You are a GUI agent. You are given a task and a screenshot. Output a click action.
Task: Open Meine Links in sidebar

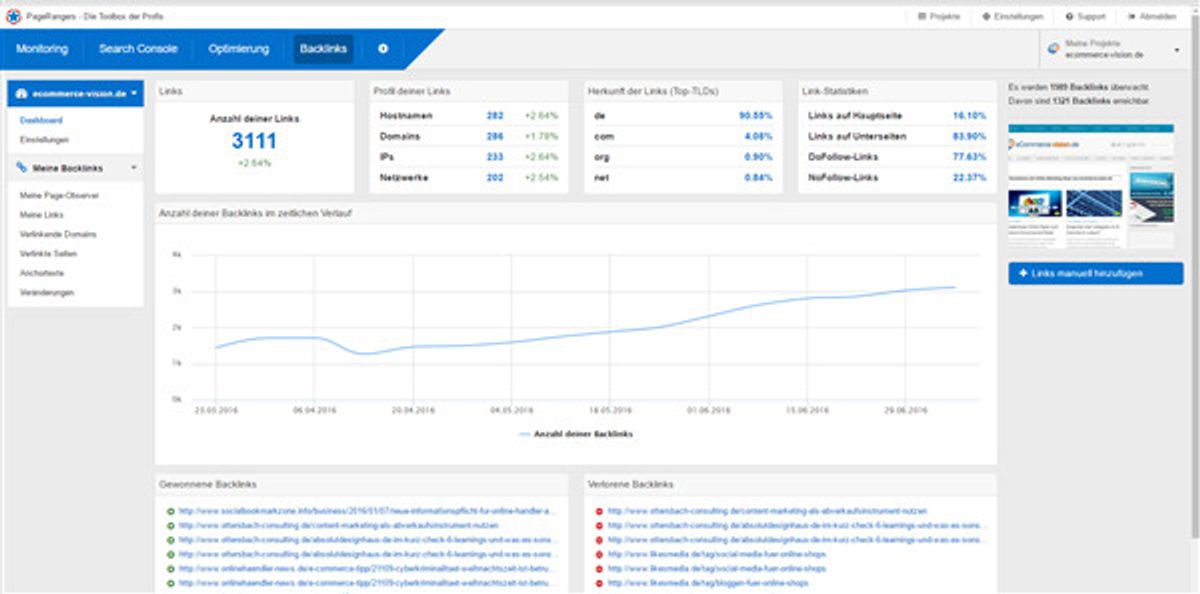[x=42, y=215]
